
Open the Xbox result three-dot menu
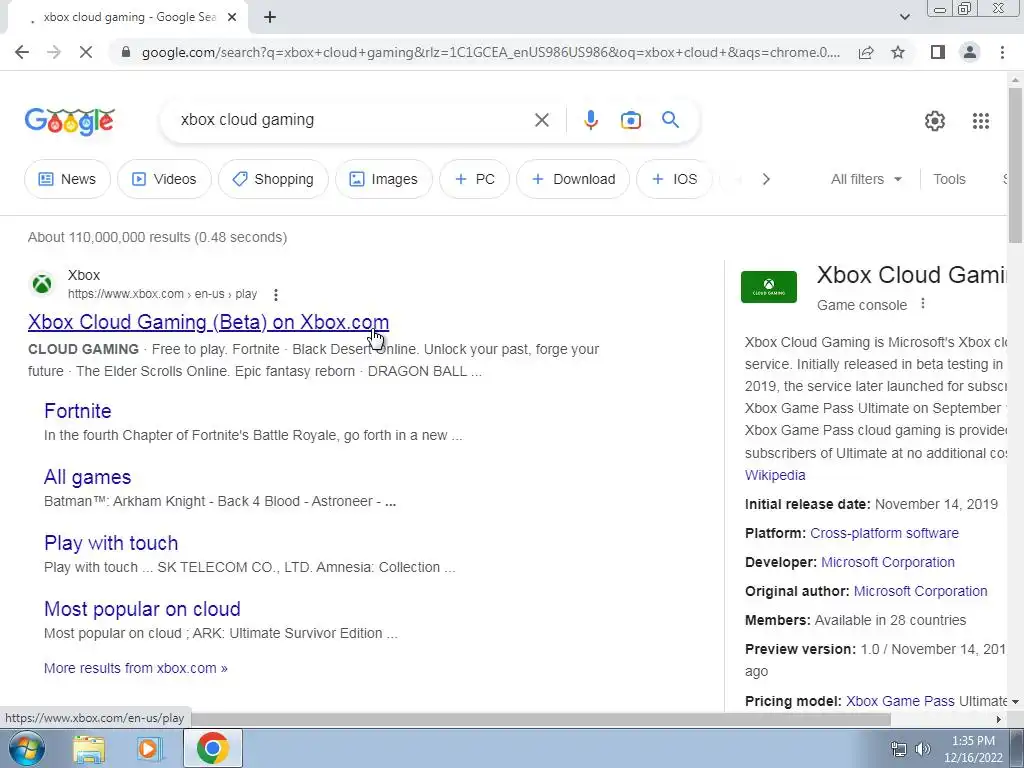click(x=276, y=295)
